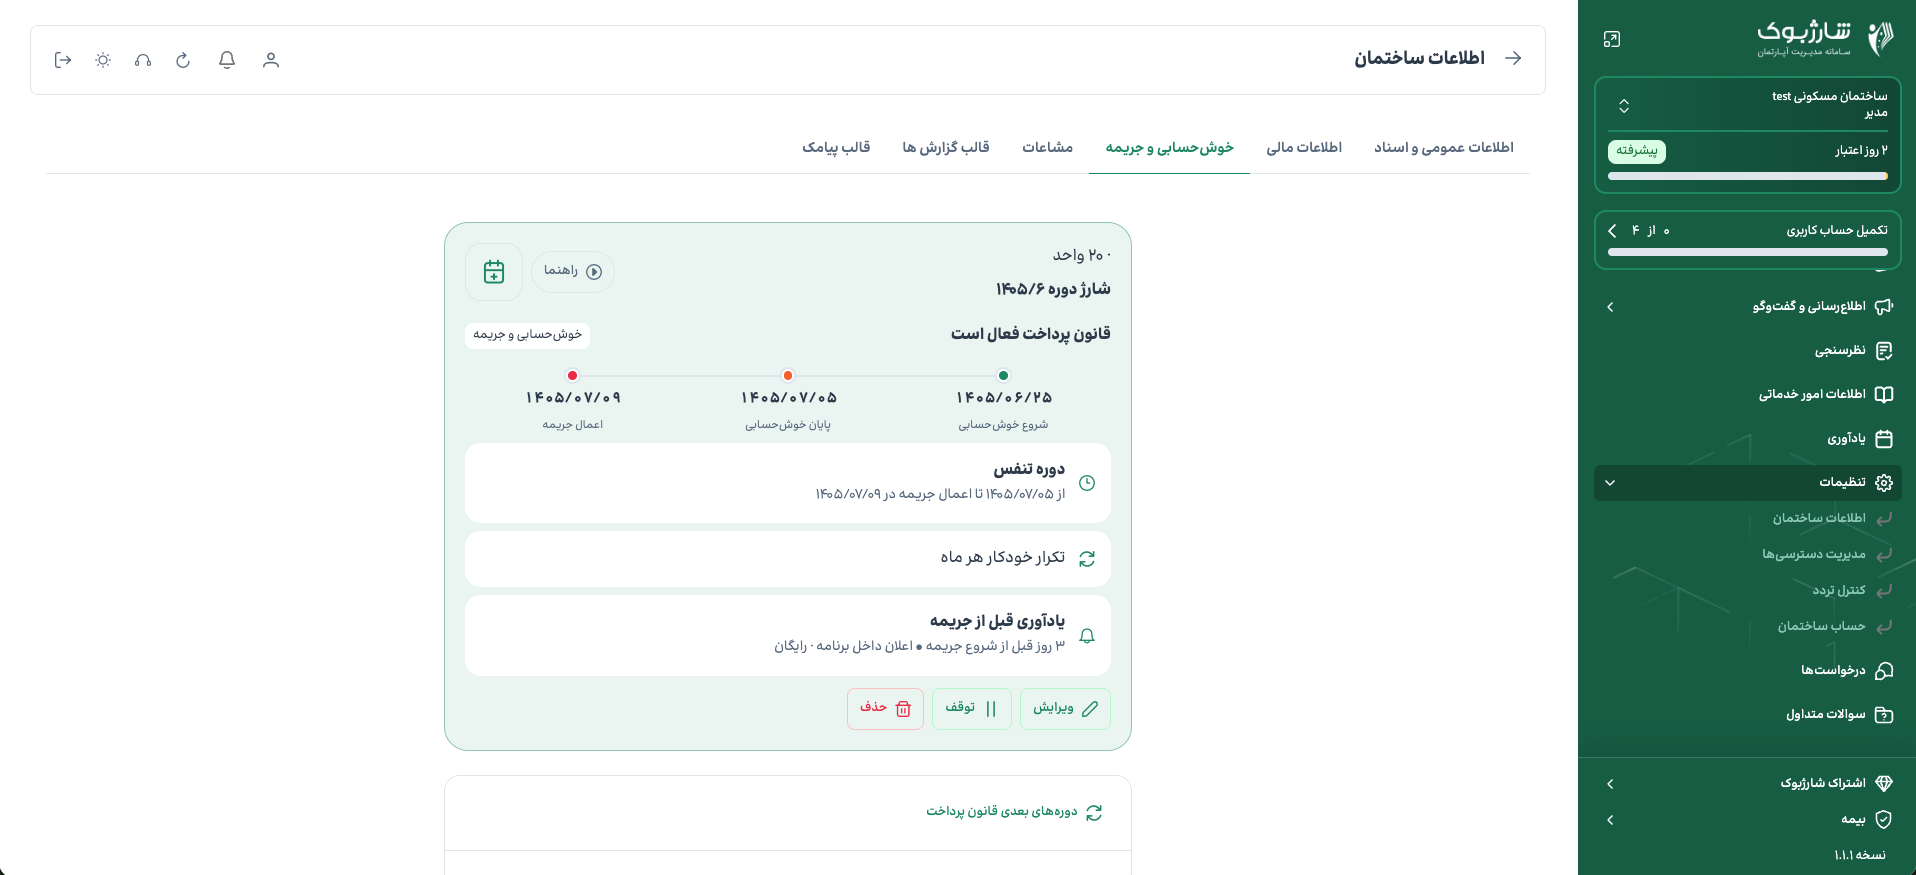Click the راهنما help button
Screen dimensions: 1916x875
click(573, 272)
